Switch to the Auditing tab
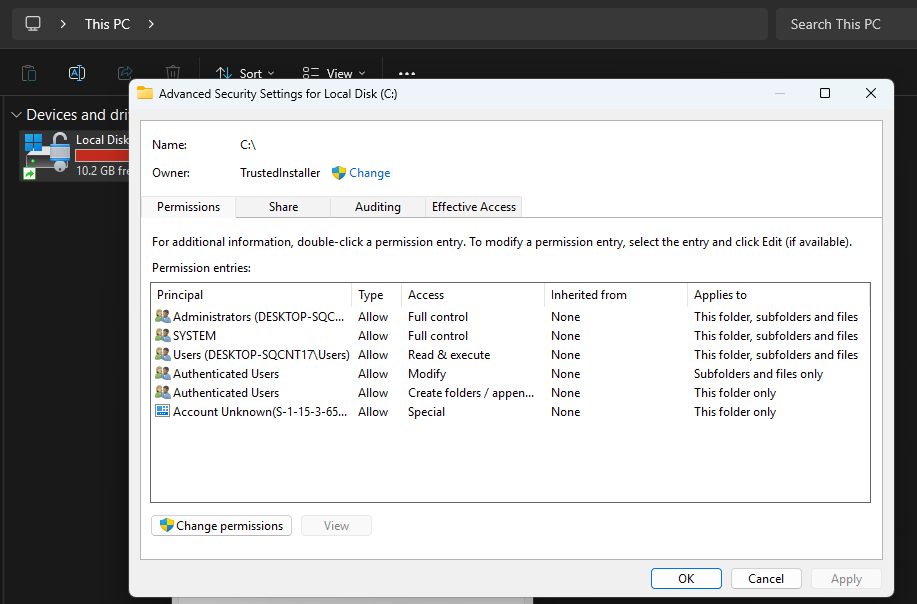Screen dimensions: 917x604 (x=377, y=206)
